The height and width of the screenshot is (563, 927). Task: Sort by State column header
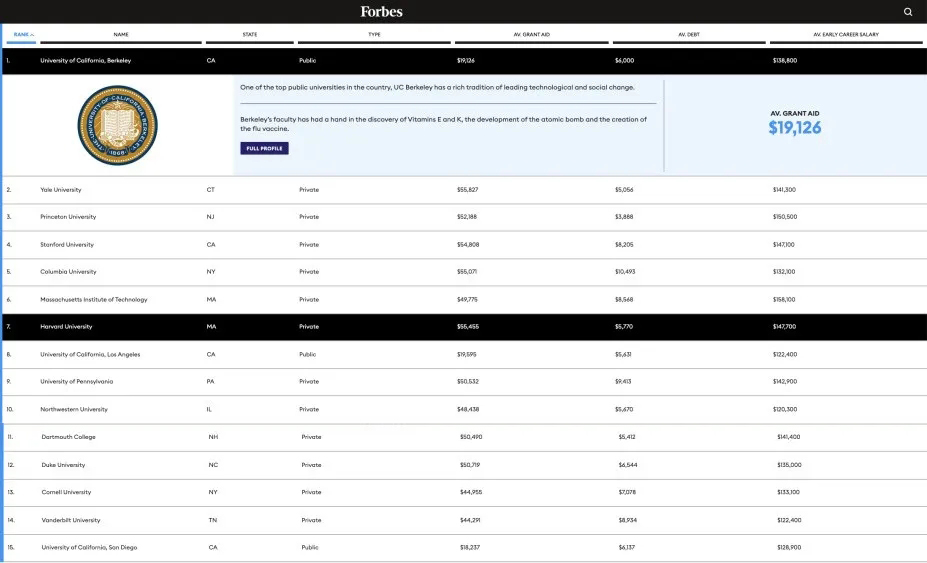pos(250,34)
